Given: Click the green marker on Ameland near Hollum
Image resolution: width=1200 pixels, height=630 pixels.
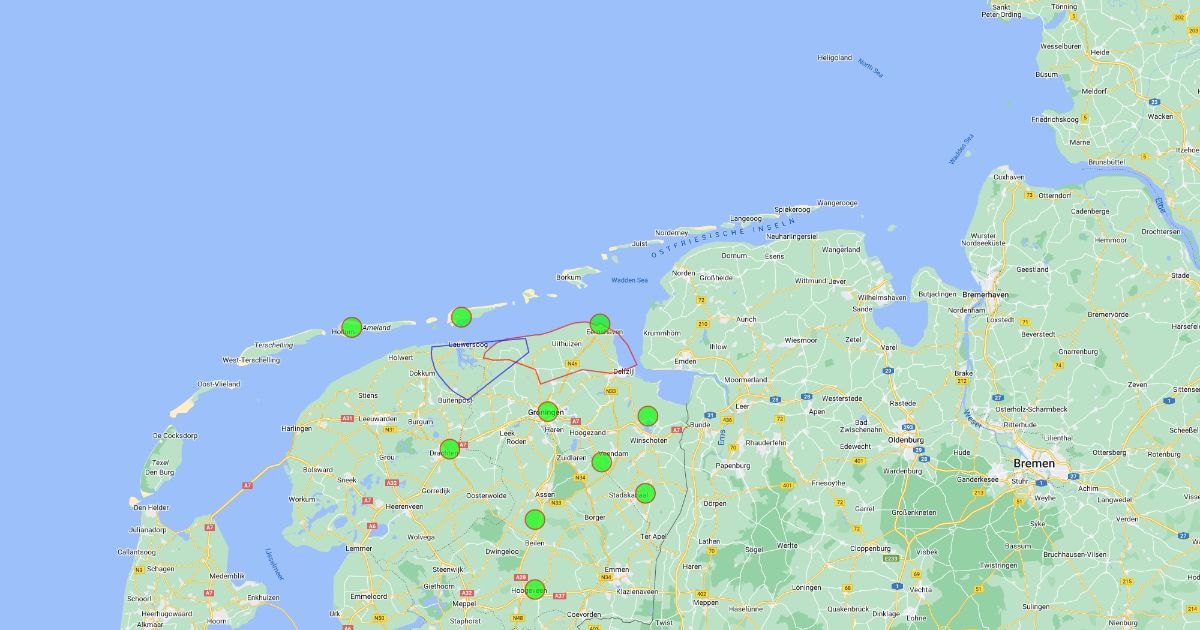Looking at the screenshot, I should coord(351,327).
